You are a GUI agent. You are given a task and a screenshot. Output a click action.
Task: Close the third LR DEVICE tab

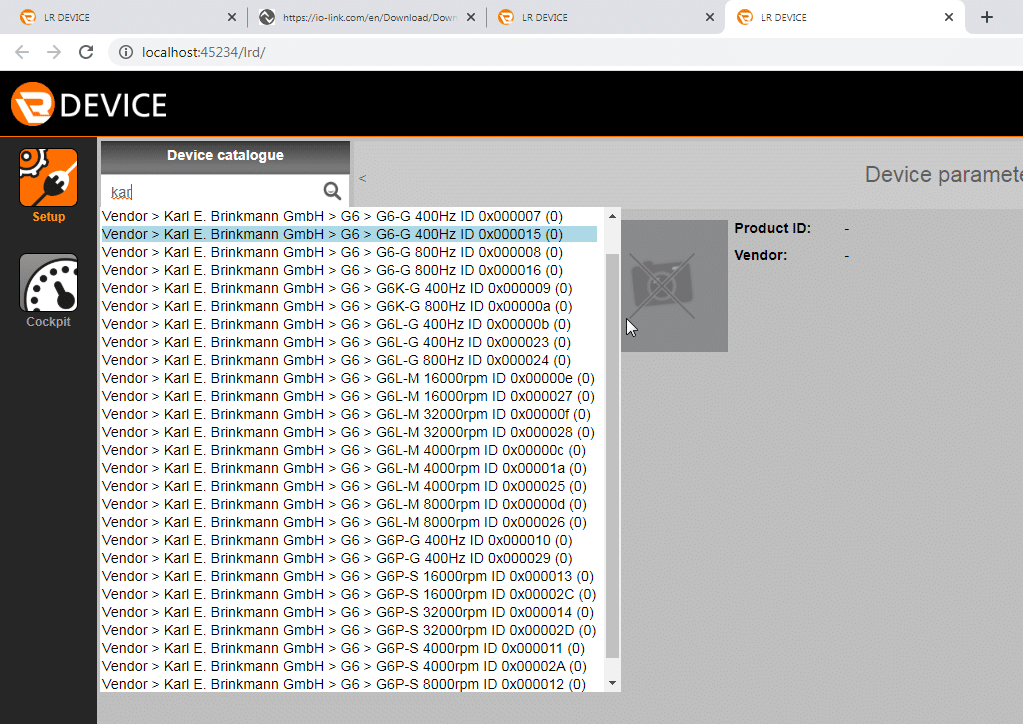[710, 18]
